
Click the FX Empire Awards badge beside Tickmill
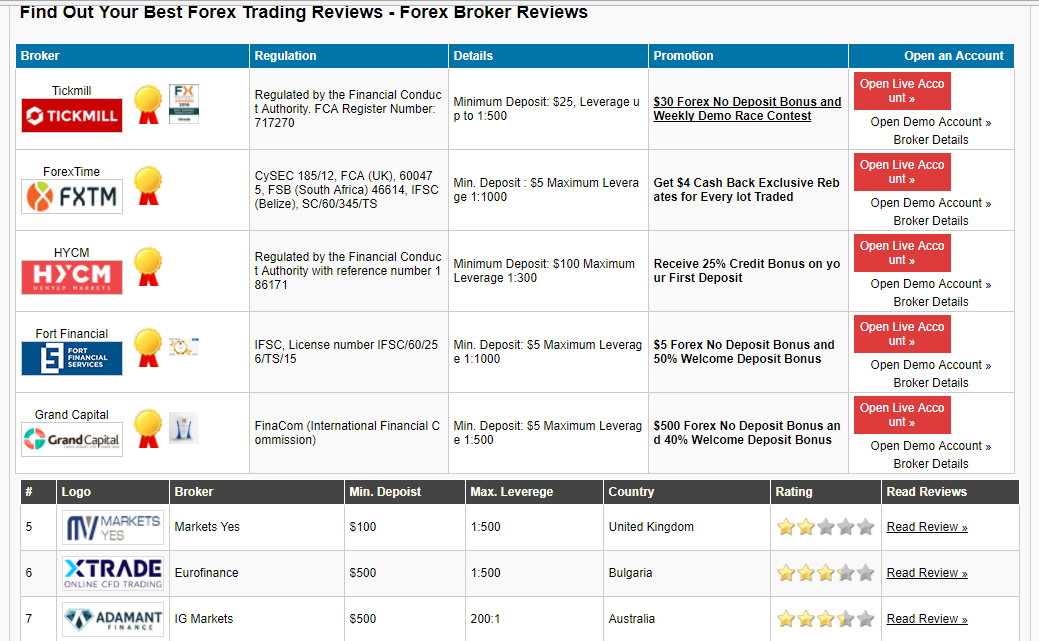[x=182, y=103]
